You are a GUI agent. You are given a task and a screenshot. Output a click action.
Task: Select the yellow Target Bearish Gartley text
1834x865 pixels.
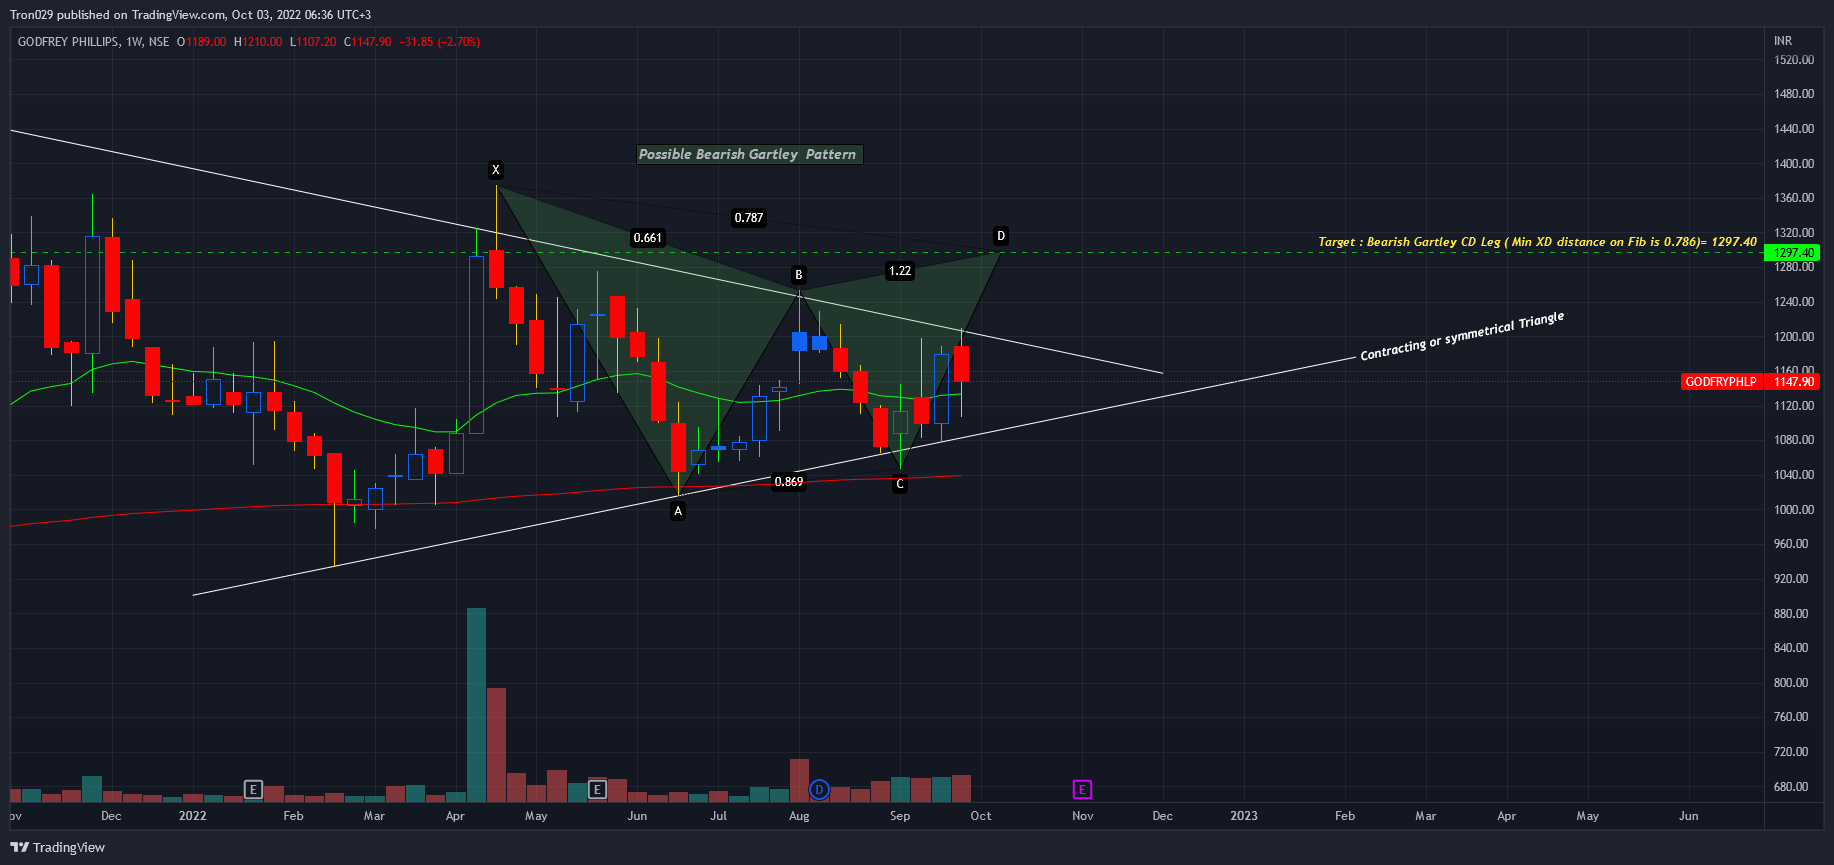1537,242
